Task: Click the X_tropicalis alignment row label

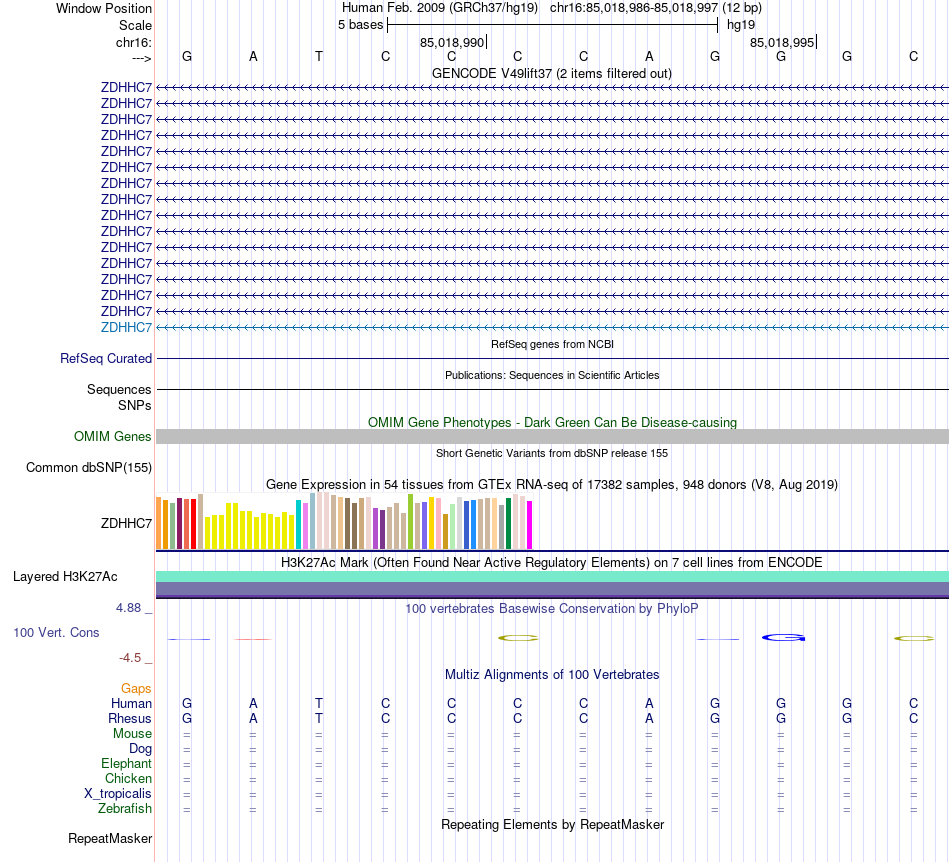Action: (x=118, y=794)
